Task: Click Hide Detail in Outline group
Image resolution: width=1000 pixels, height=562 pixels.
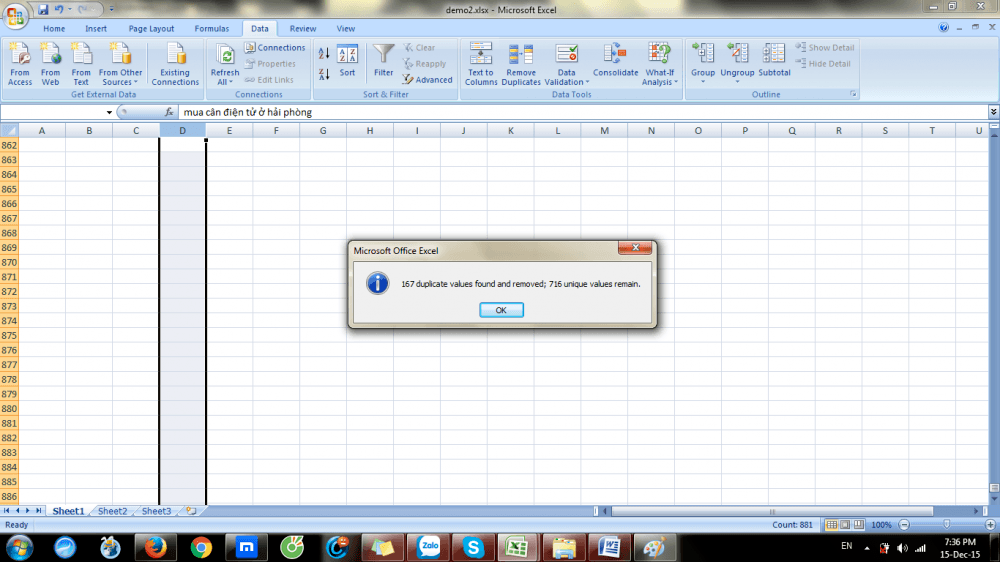Action: click(823, 64)
